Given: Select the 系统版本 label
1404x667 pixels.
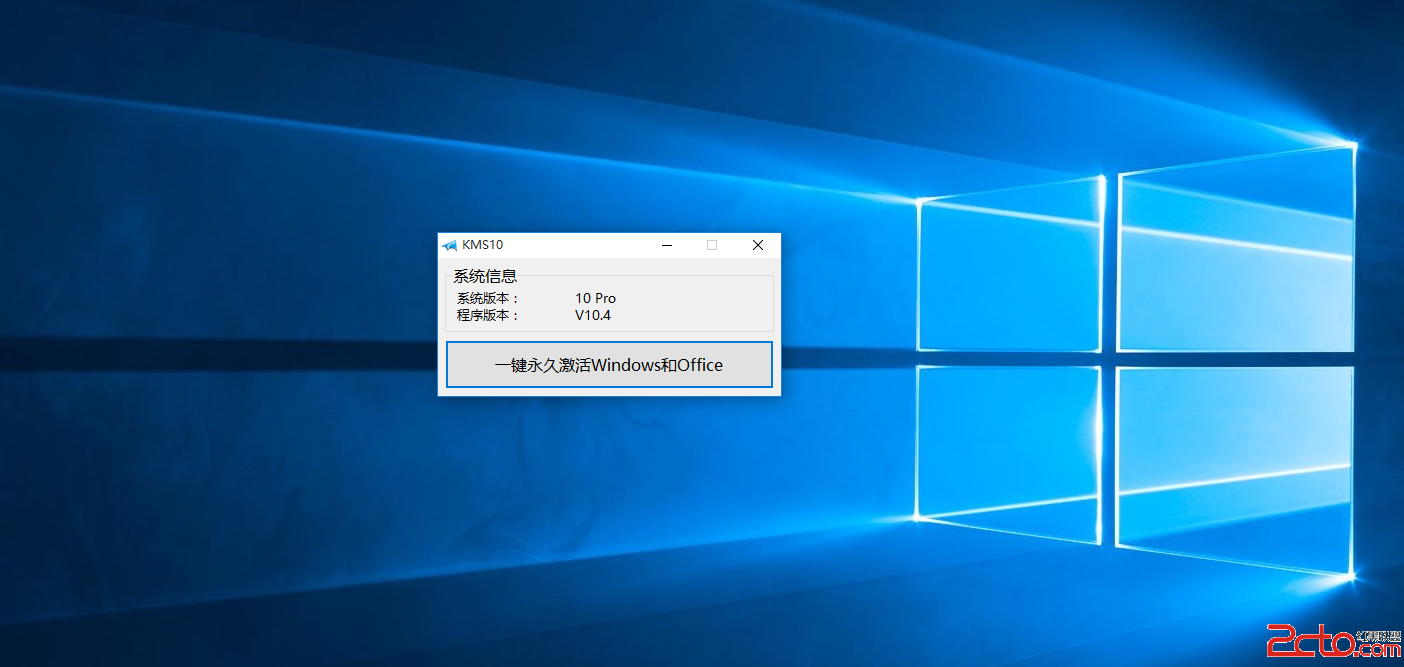Looking at the screenshot, I should [488, 298].
